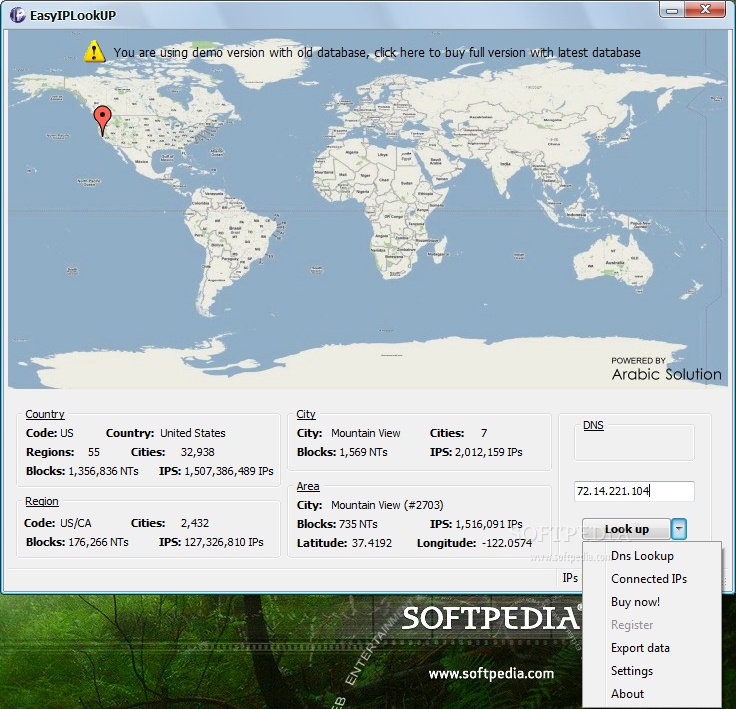This screenshot has width=736, height=709.
Task: Click the IPs status bar entry
Action: click(x=570, y=578)
